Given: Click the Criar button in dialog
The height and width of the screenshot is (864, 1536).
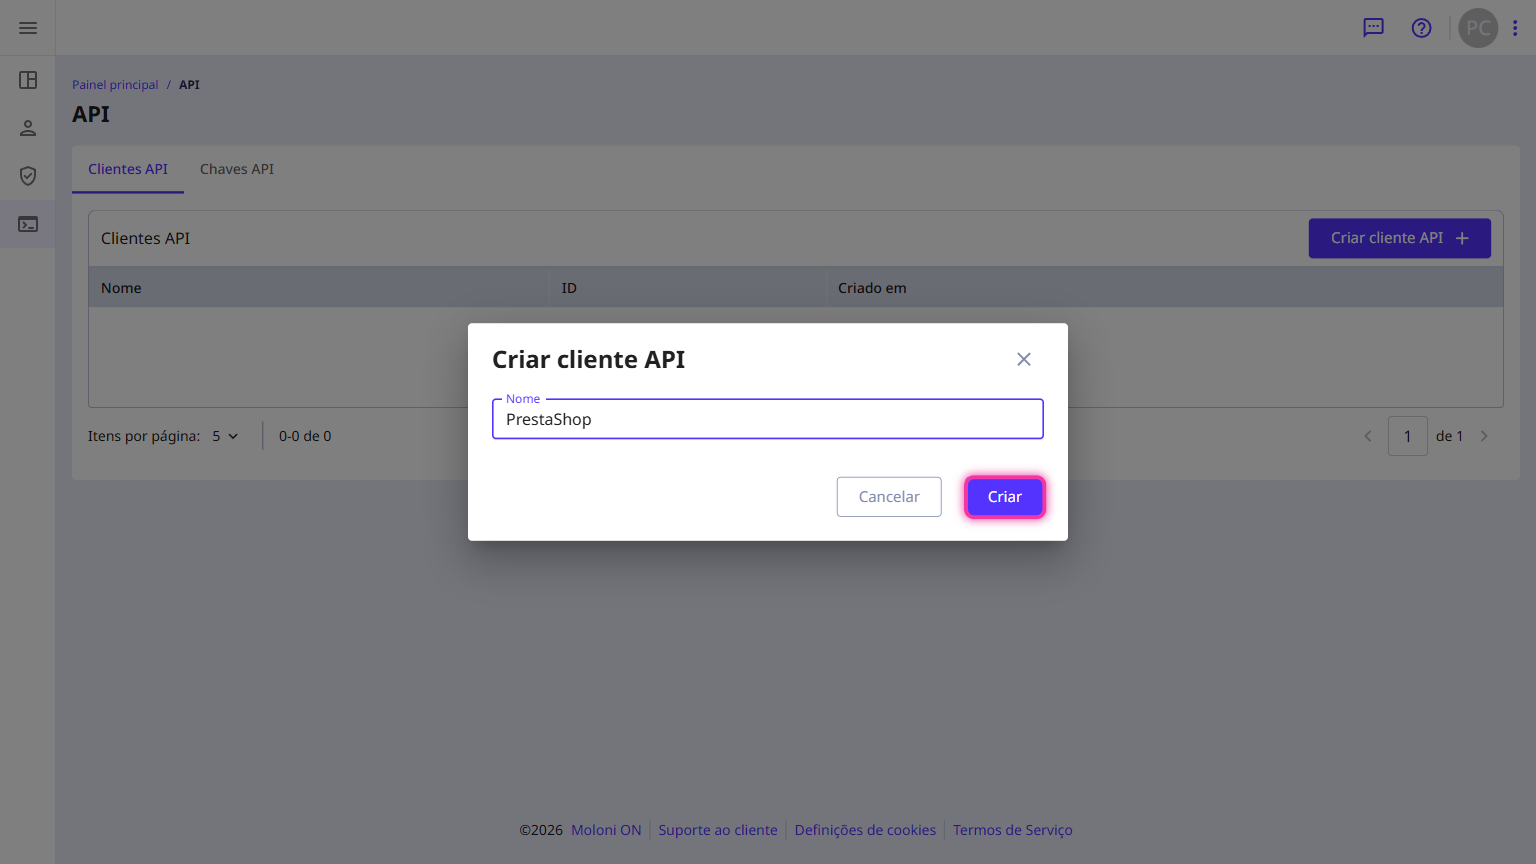Looking at the screenshot, I should click(1005, 497).
